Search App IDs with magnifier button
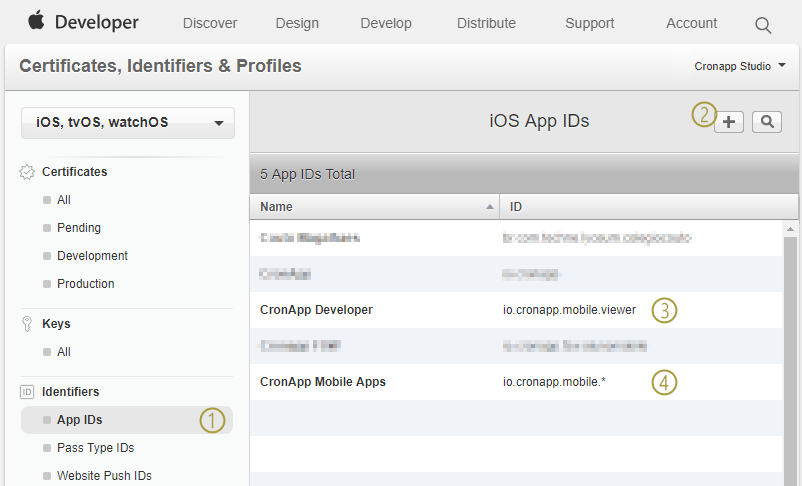 (767, 122)
